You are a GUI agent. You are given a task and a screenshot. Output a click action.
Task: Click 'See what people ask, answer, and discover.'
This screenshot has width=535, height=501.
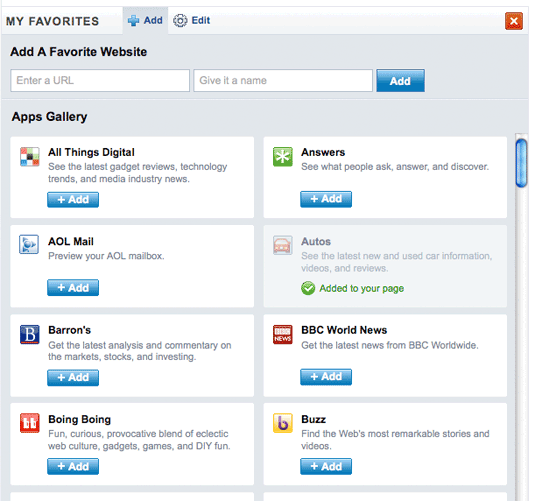point(395,167)
